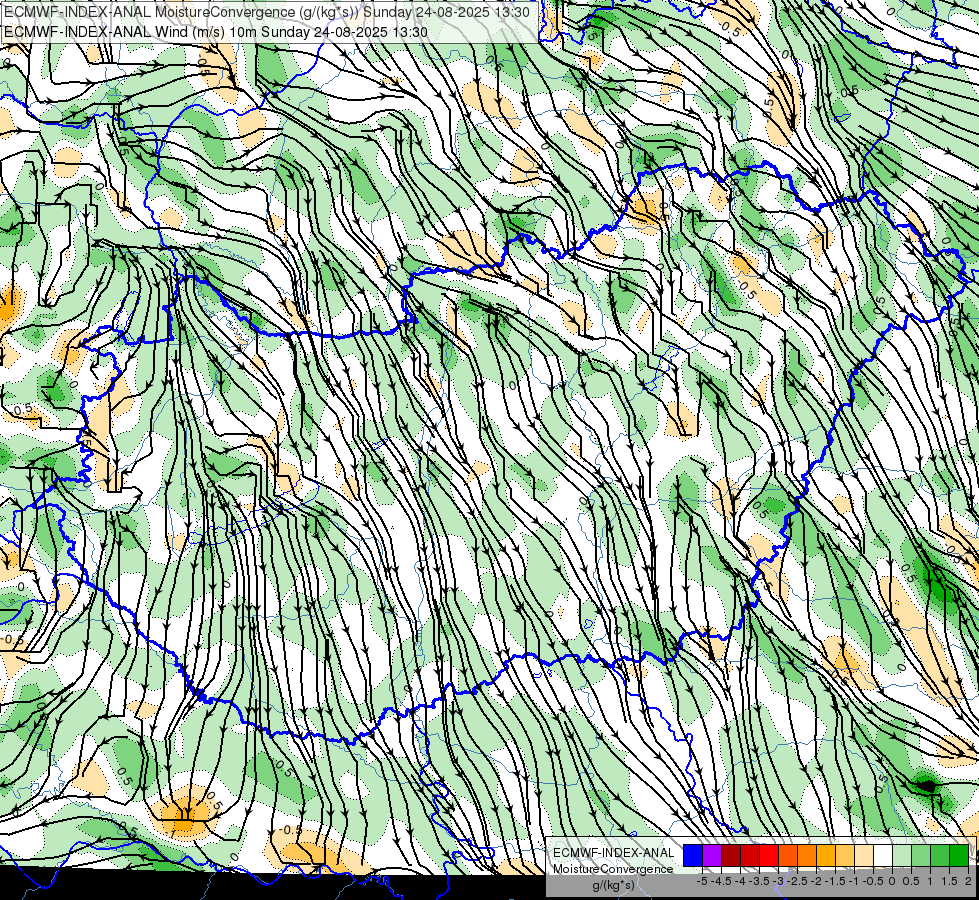Screen dimensions: 979x900
Task: Click the -4.5 tick label on the legend
Action: coord(721,881)
